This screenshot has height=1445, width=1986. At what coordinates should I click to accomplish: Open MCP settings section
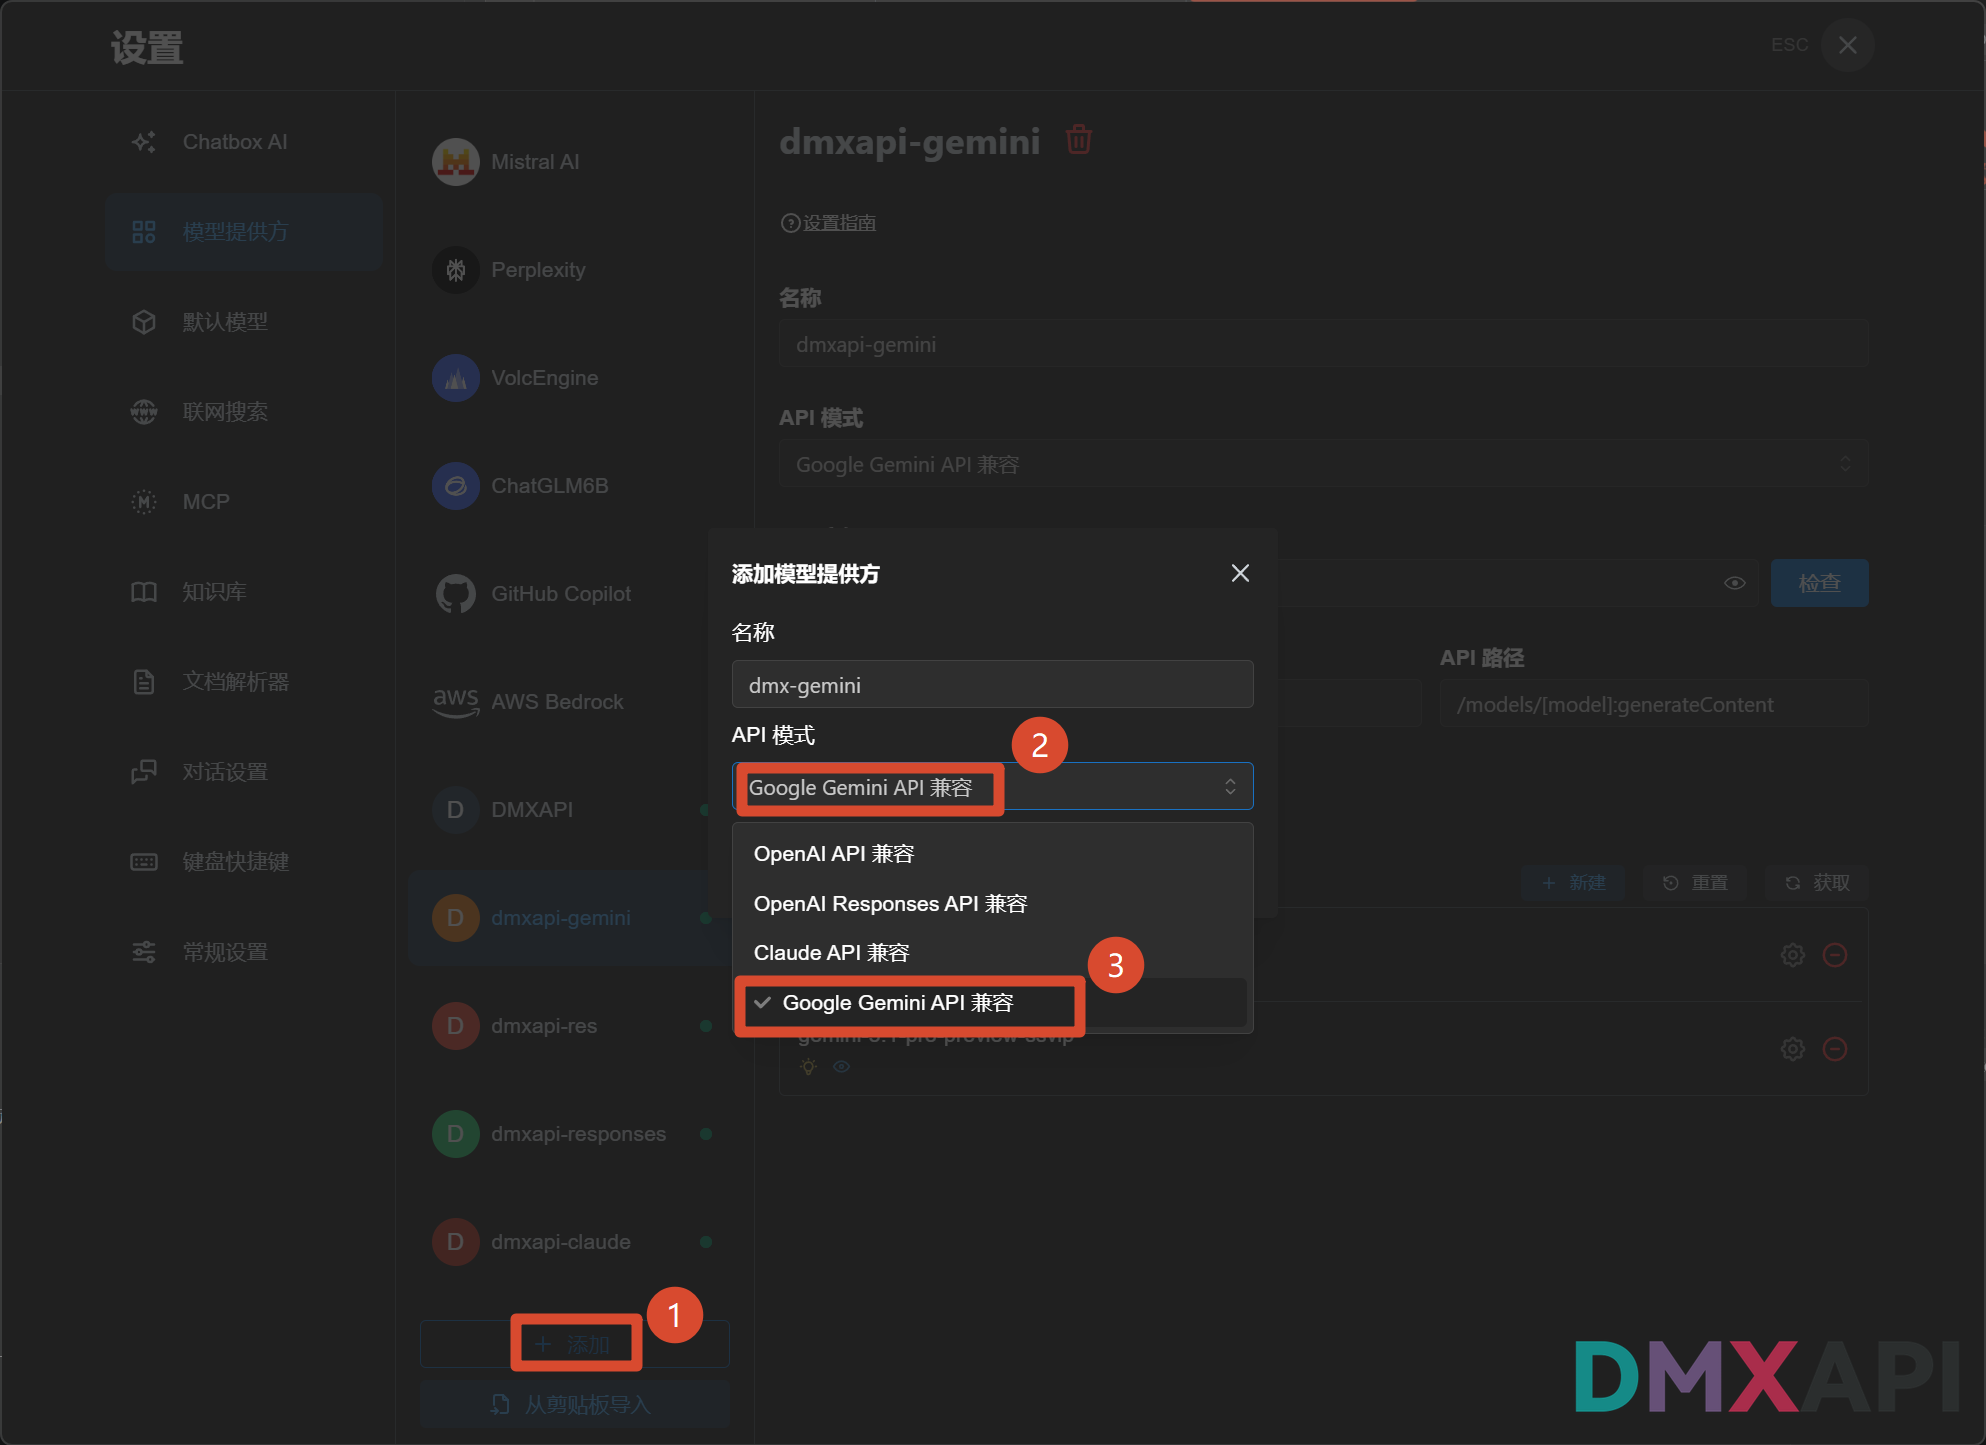[243, 502]
